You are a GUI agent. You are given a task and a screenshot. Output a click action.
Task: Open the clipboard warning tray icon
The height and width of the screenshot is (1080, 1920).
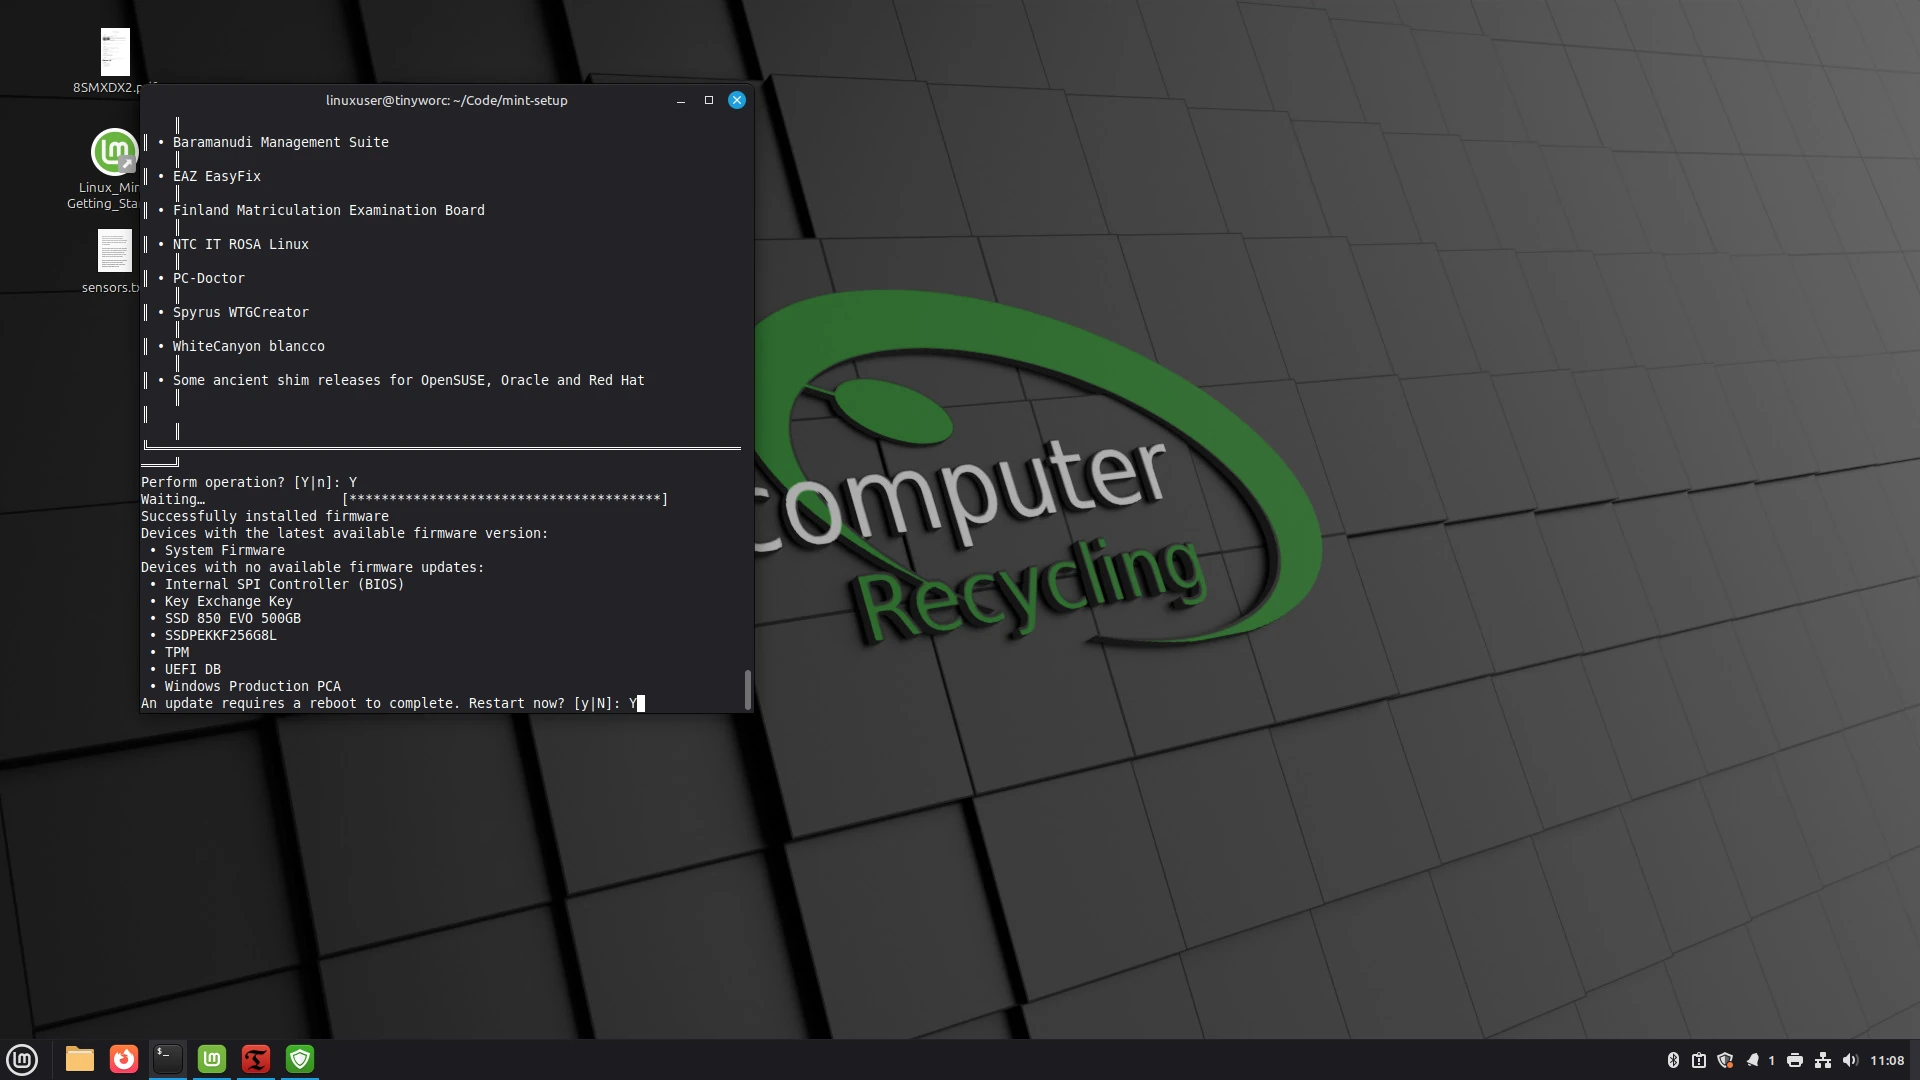(1699, 1060)
